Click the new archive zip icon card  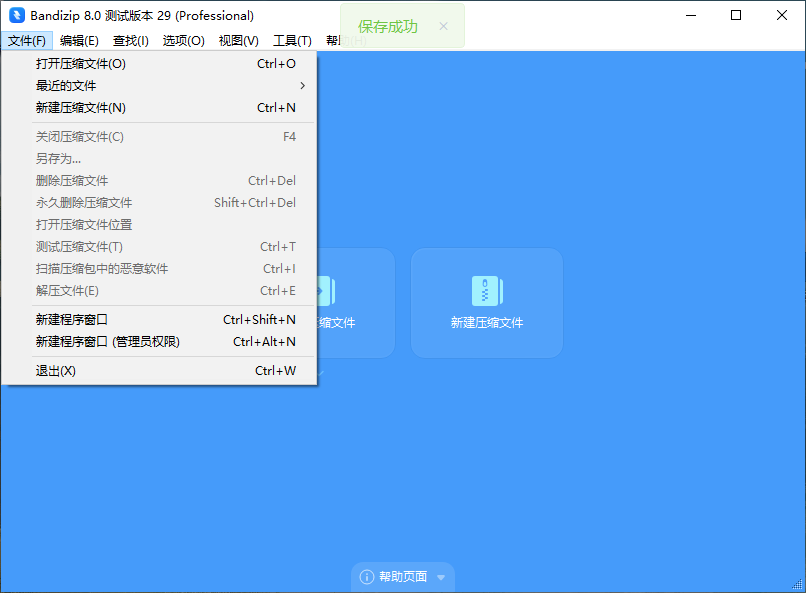tap(487, 303)
